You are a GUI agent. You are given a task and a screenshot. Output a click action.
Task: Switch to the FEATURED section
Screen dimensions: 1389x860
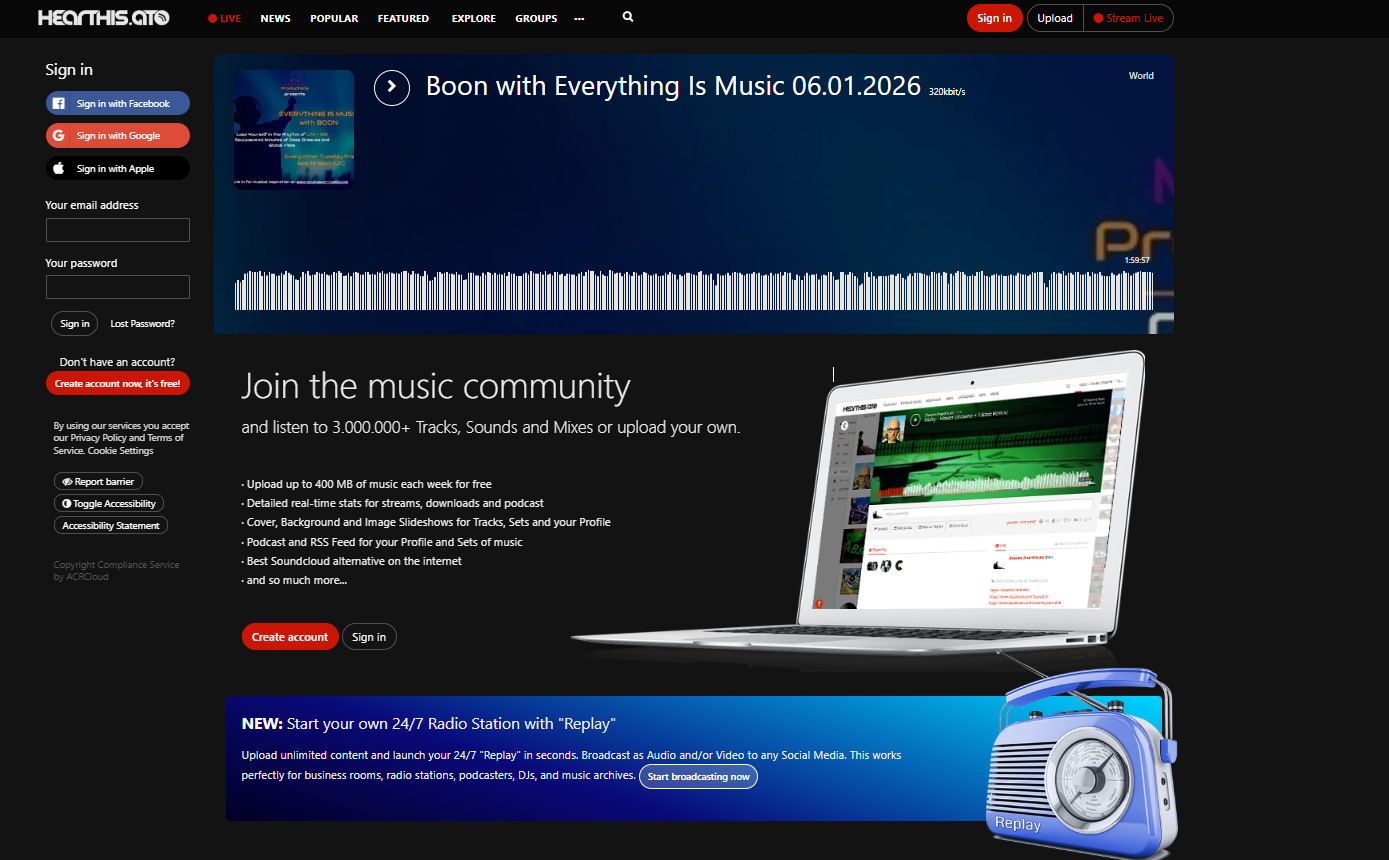[403, 18]
